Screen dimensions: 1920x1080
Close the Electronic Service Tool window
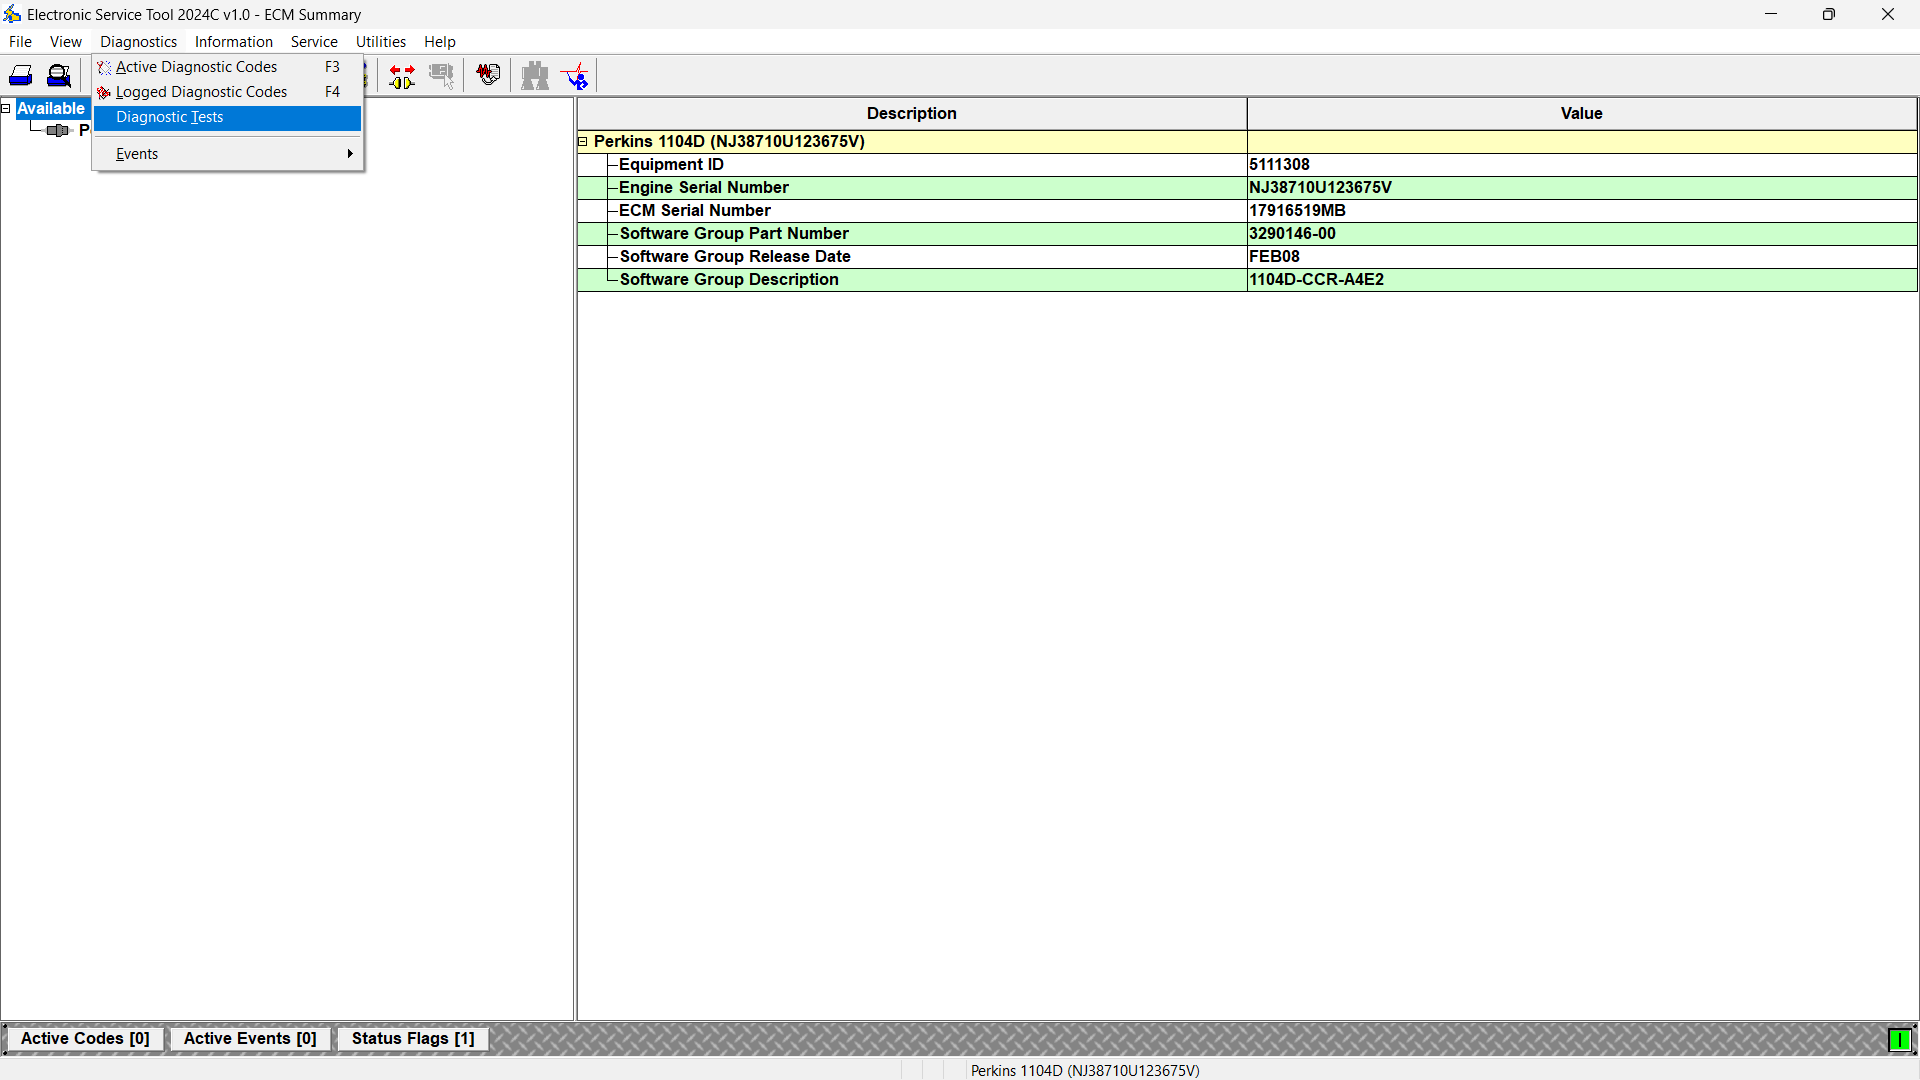click(1888, 14)
